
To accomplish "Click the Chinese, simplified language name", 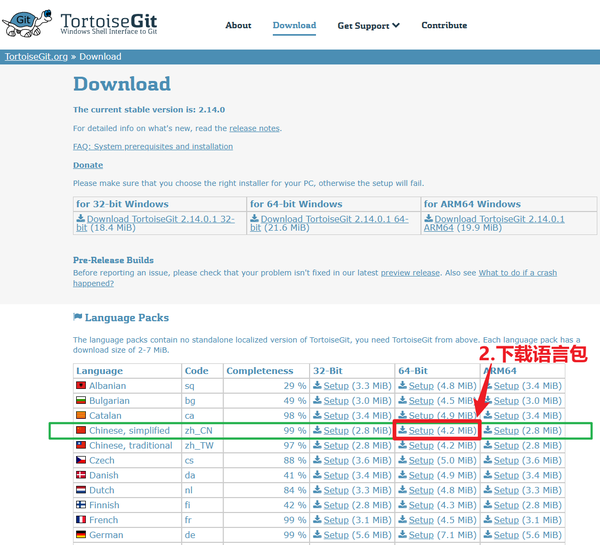I will click(129, 431).
